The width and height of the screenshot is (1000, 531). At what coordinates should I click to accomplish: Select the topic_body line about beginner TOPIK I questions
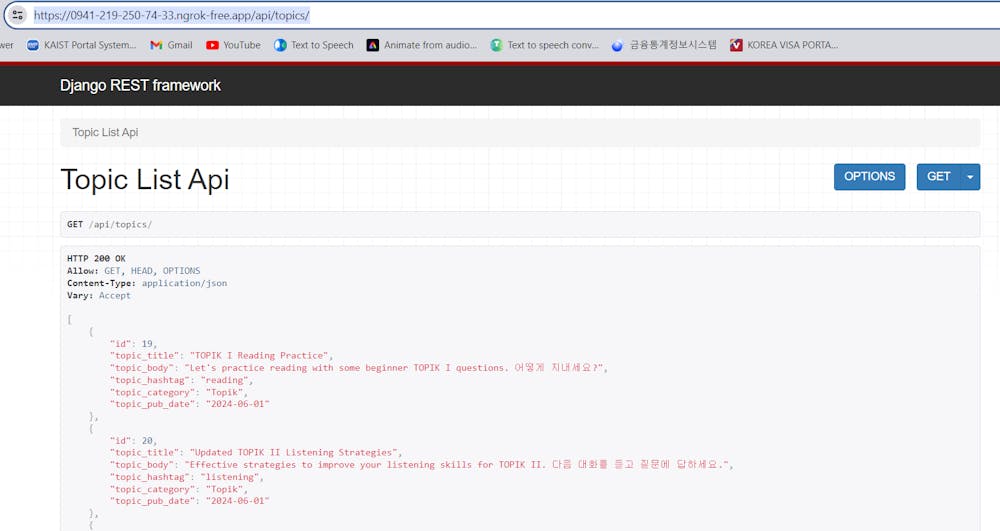point(358,368)
